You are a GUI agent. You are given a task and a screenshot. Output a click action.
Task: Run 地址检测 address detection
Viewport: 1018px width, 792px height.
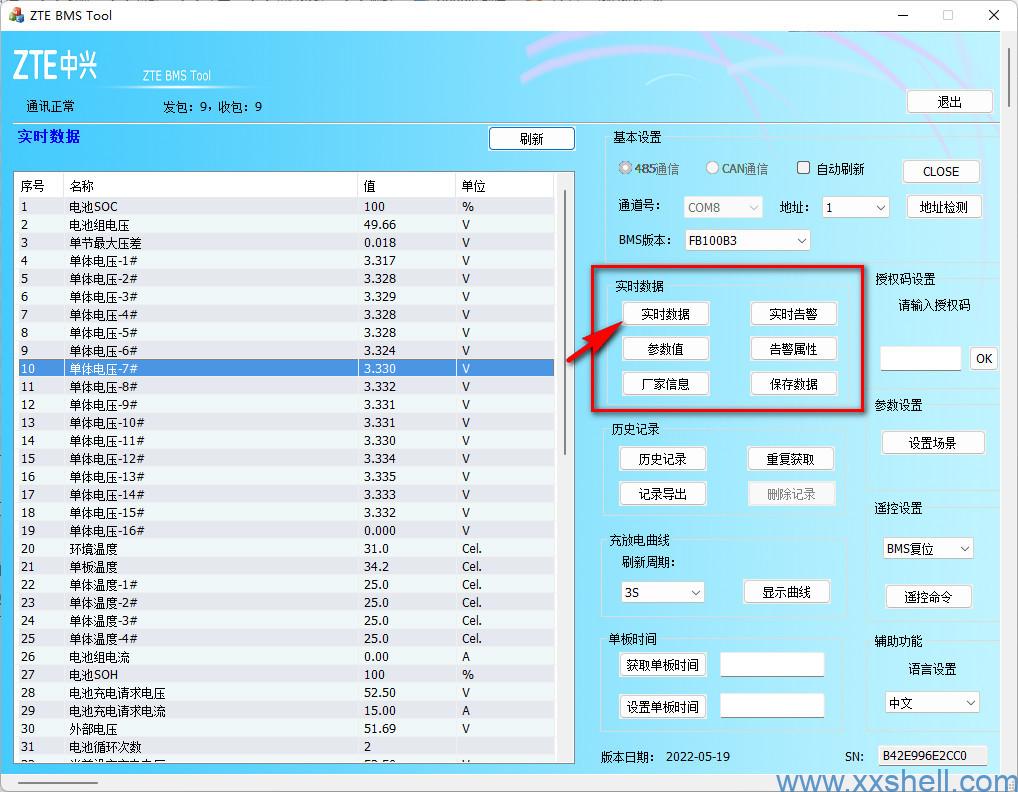[x=943, y=207]
